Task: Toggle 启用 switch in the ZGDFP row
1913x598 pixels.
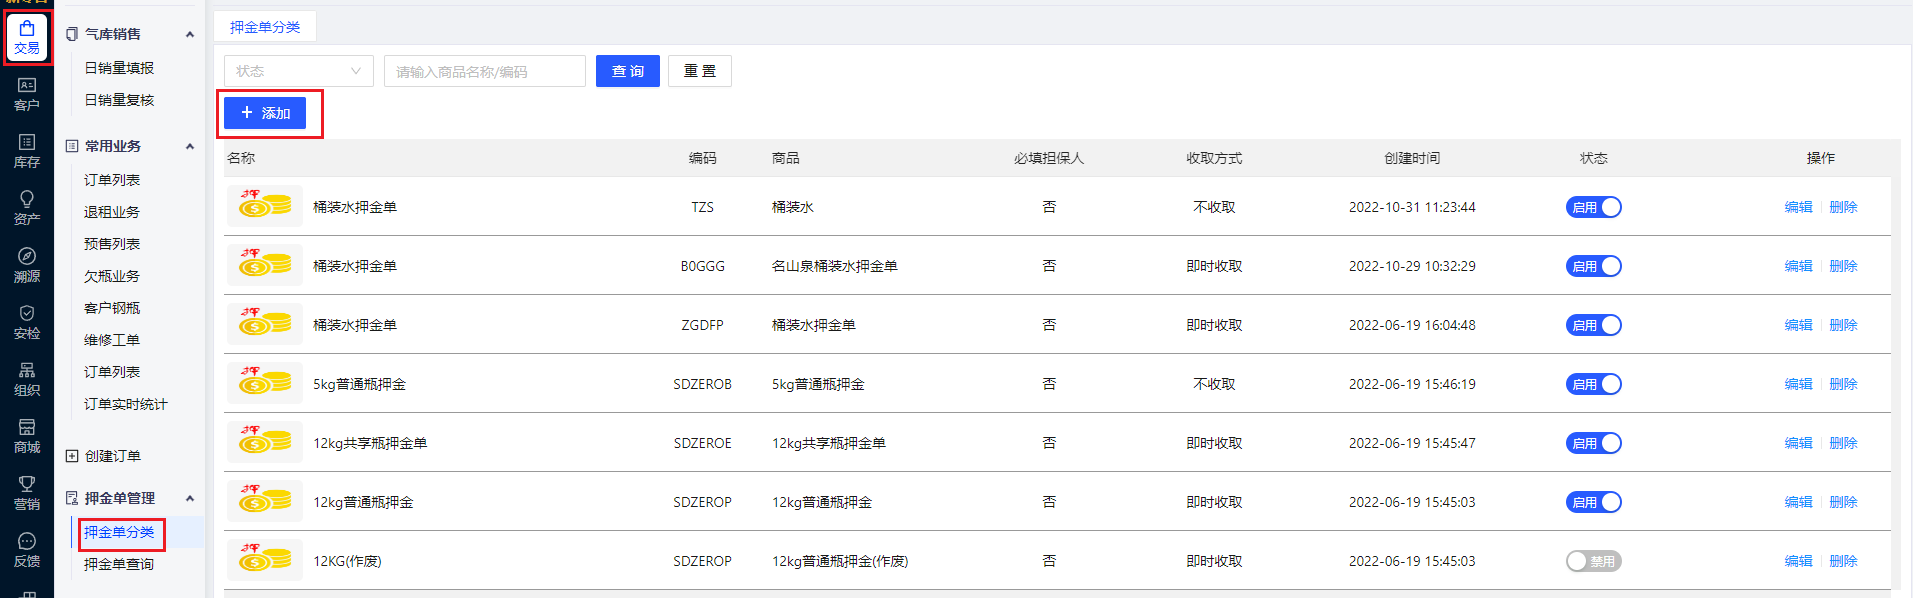Action: point(1593,325)
